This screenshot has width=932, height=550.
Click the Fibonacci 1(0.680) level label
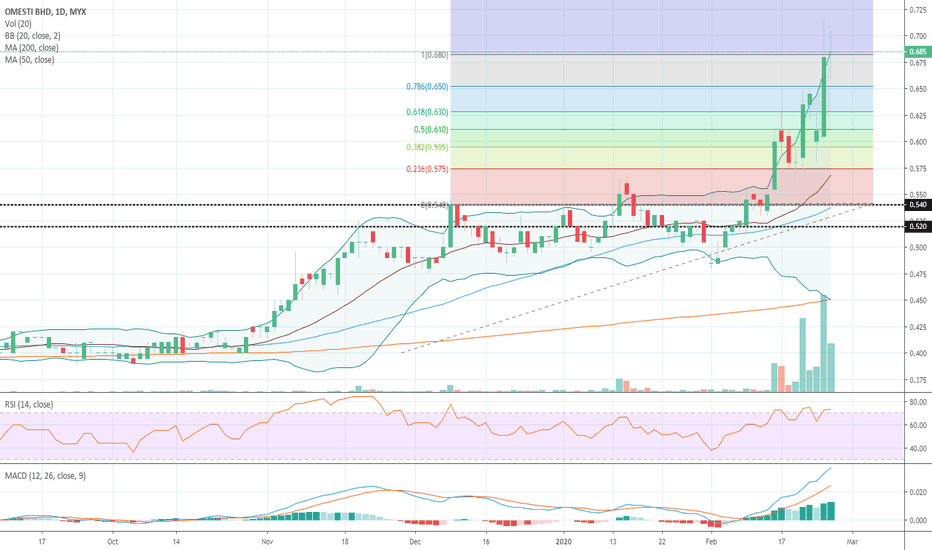pos(434,55)
